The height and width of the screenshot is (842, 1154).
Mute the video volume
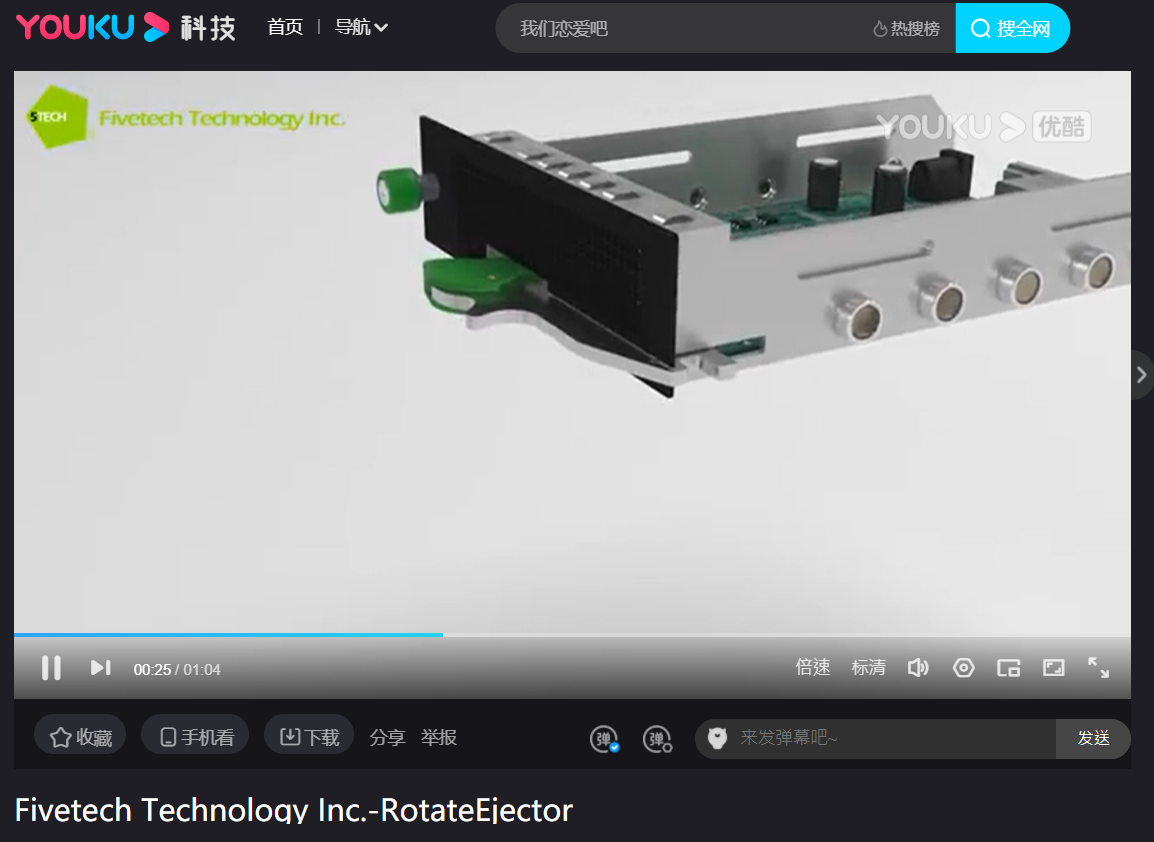918,668
